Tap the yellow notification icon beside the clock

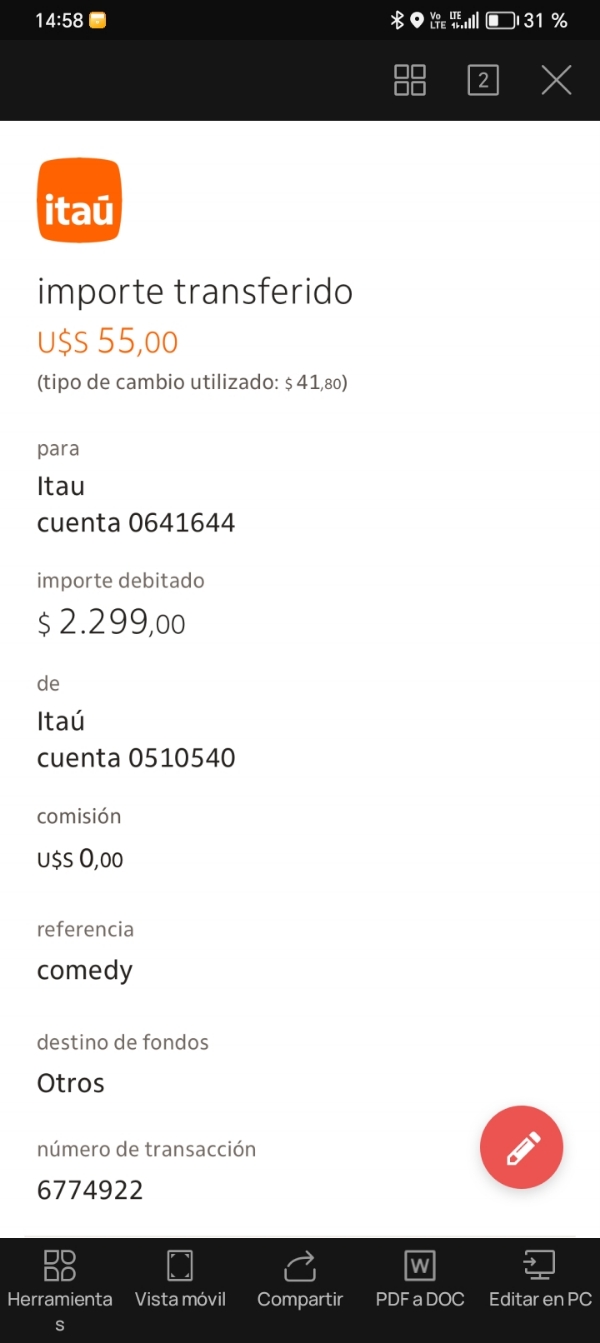pyautogui.click(x=98, y=20)
